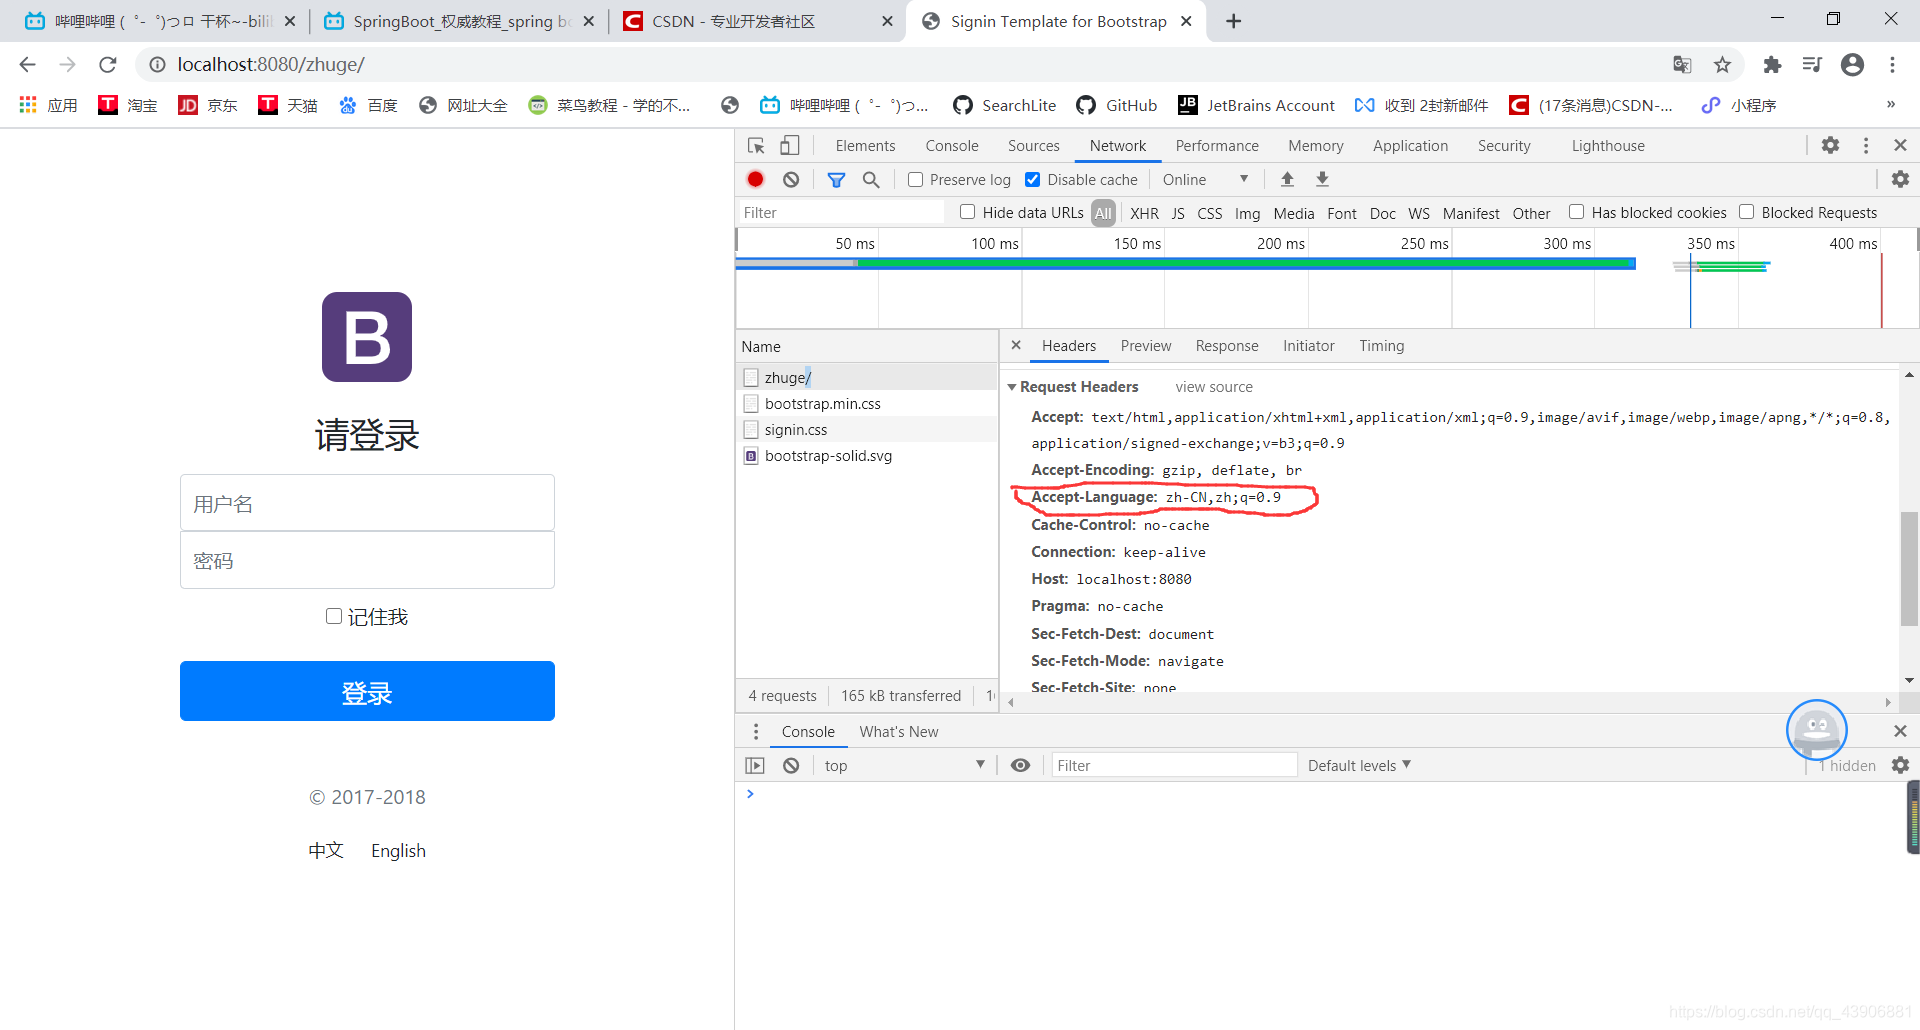Open the What's New drawer tab
Image resolution: width=1920 pixels, height=1030 pixels.
tap(899, 732)
